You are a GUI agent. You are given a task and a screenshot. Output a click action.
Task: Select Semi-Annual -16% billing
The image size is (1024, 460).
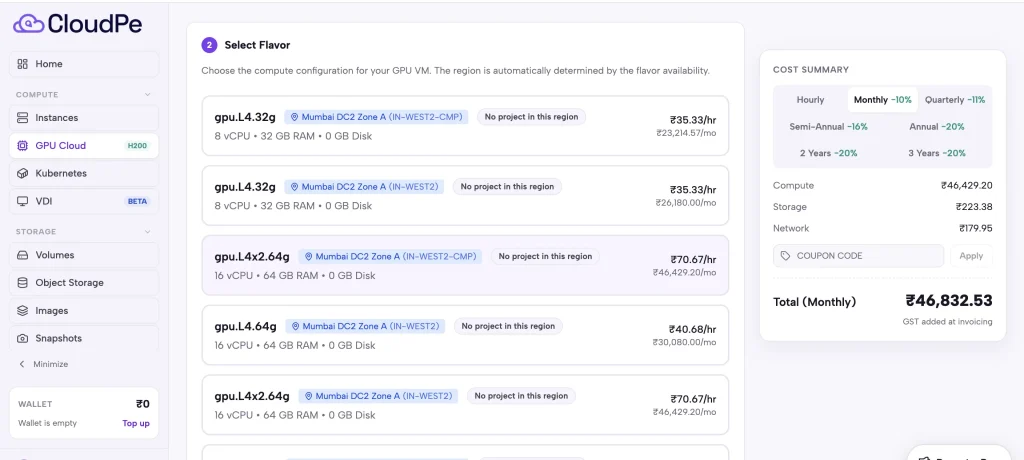[x=828, y=127]
